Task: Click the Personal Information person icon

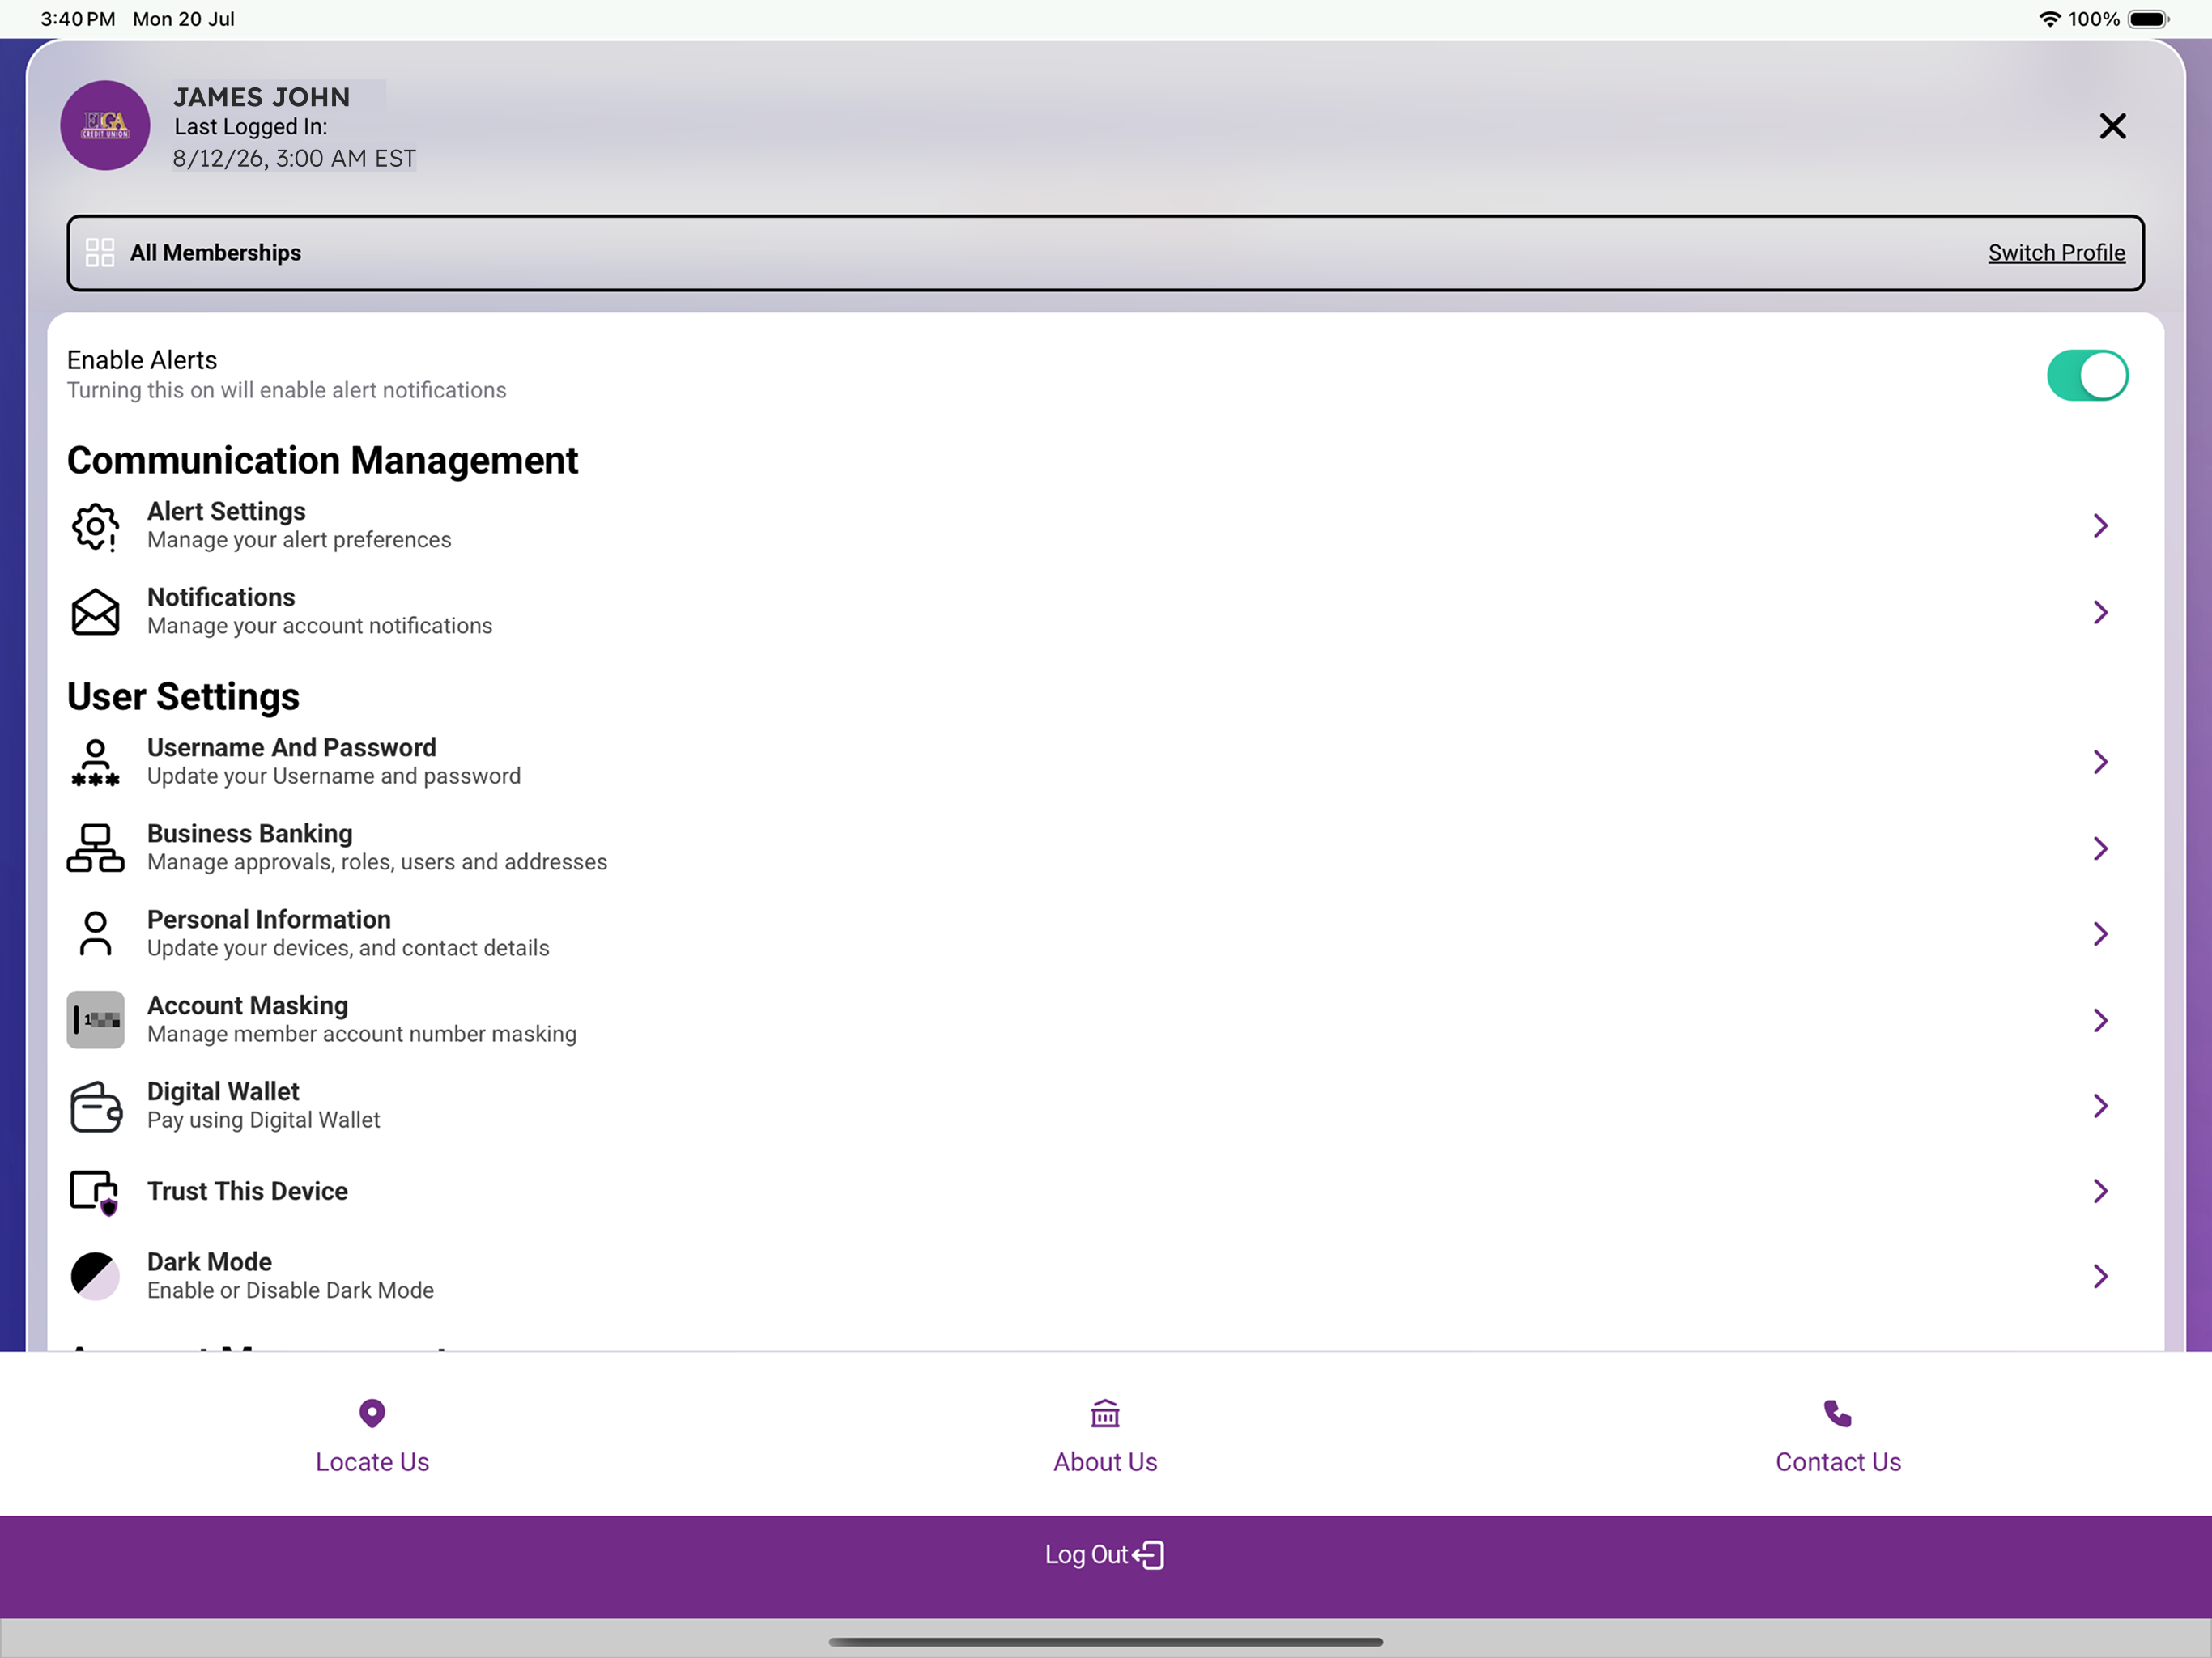Action: (96, 934)
